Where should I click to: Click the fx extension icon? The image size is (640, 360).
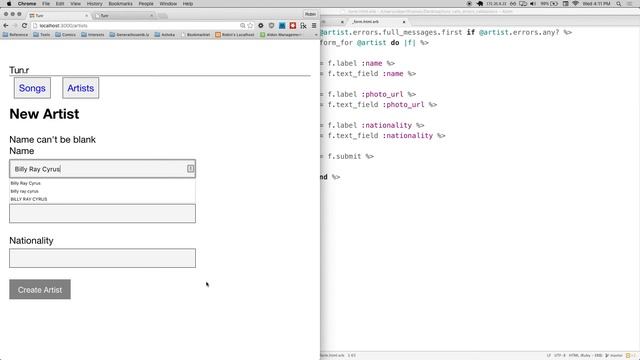pos(303,25)
